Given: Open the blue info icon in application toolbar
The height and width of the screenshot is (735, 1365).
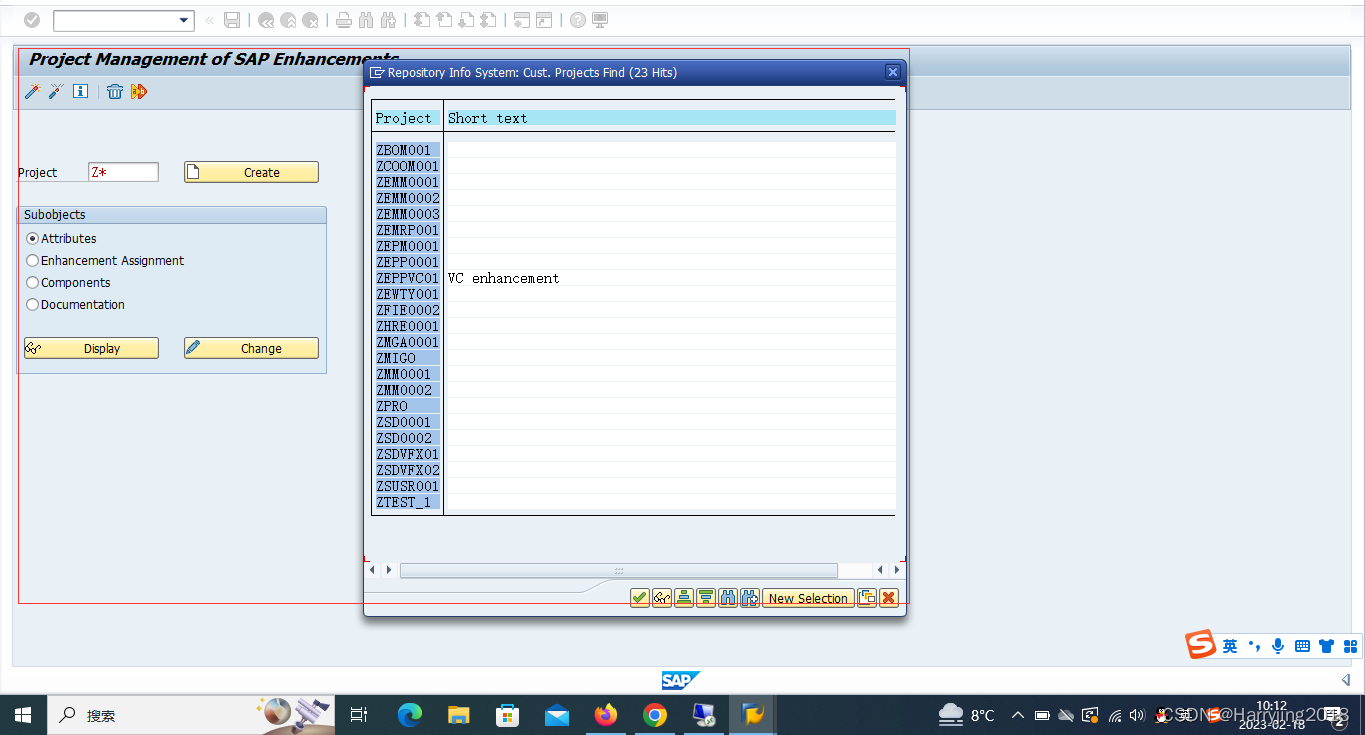Looking at the screenshot, I should 80,91.
